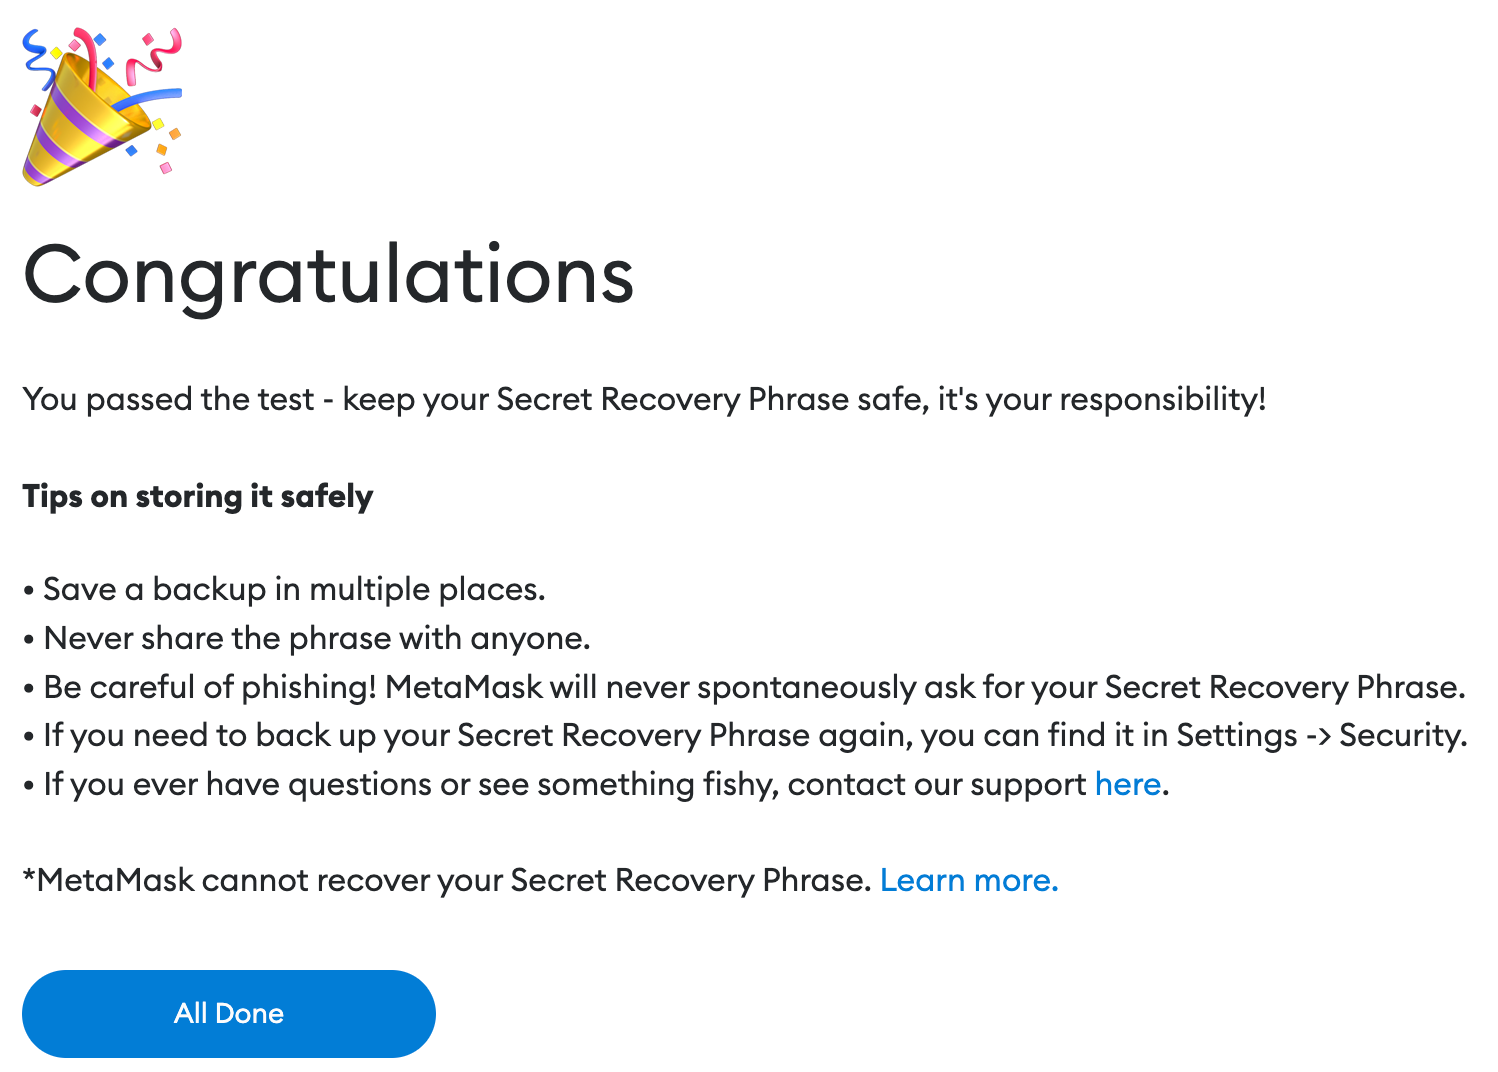This screenshot has height=1072, width=1498.
Task: Click the Congratulations heading
Action: pyautogui.click(x=328, y=275)
